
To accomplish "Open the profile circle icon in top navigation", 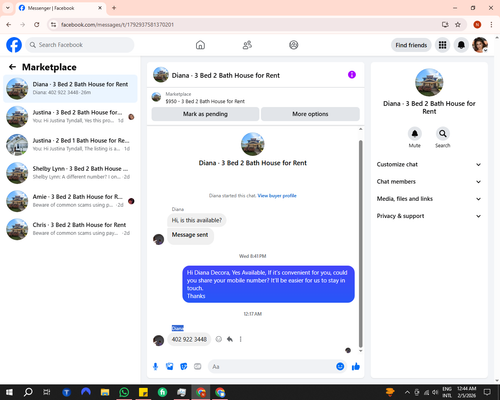I will click(x=294, y=45).
